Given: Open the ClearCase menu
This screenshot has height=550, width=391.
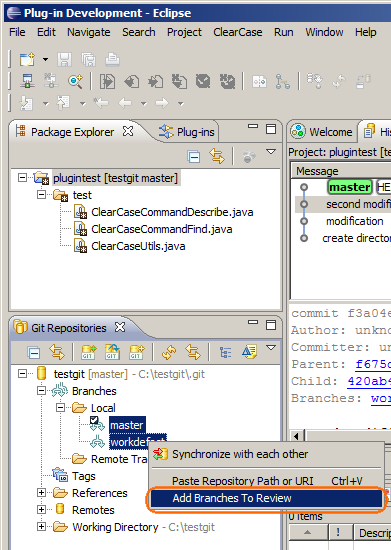Looking at the screenshot, I should pos(238,32).
